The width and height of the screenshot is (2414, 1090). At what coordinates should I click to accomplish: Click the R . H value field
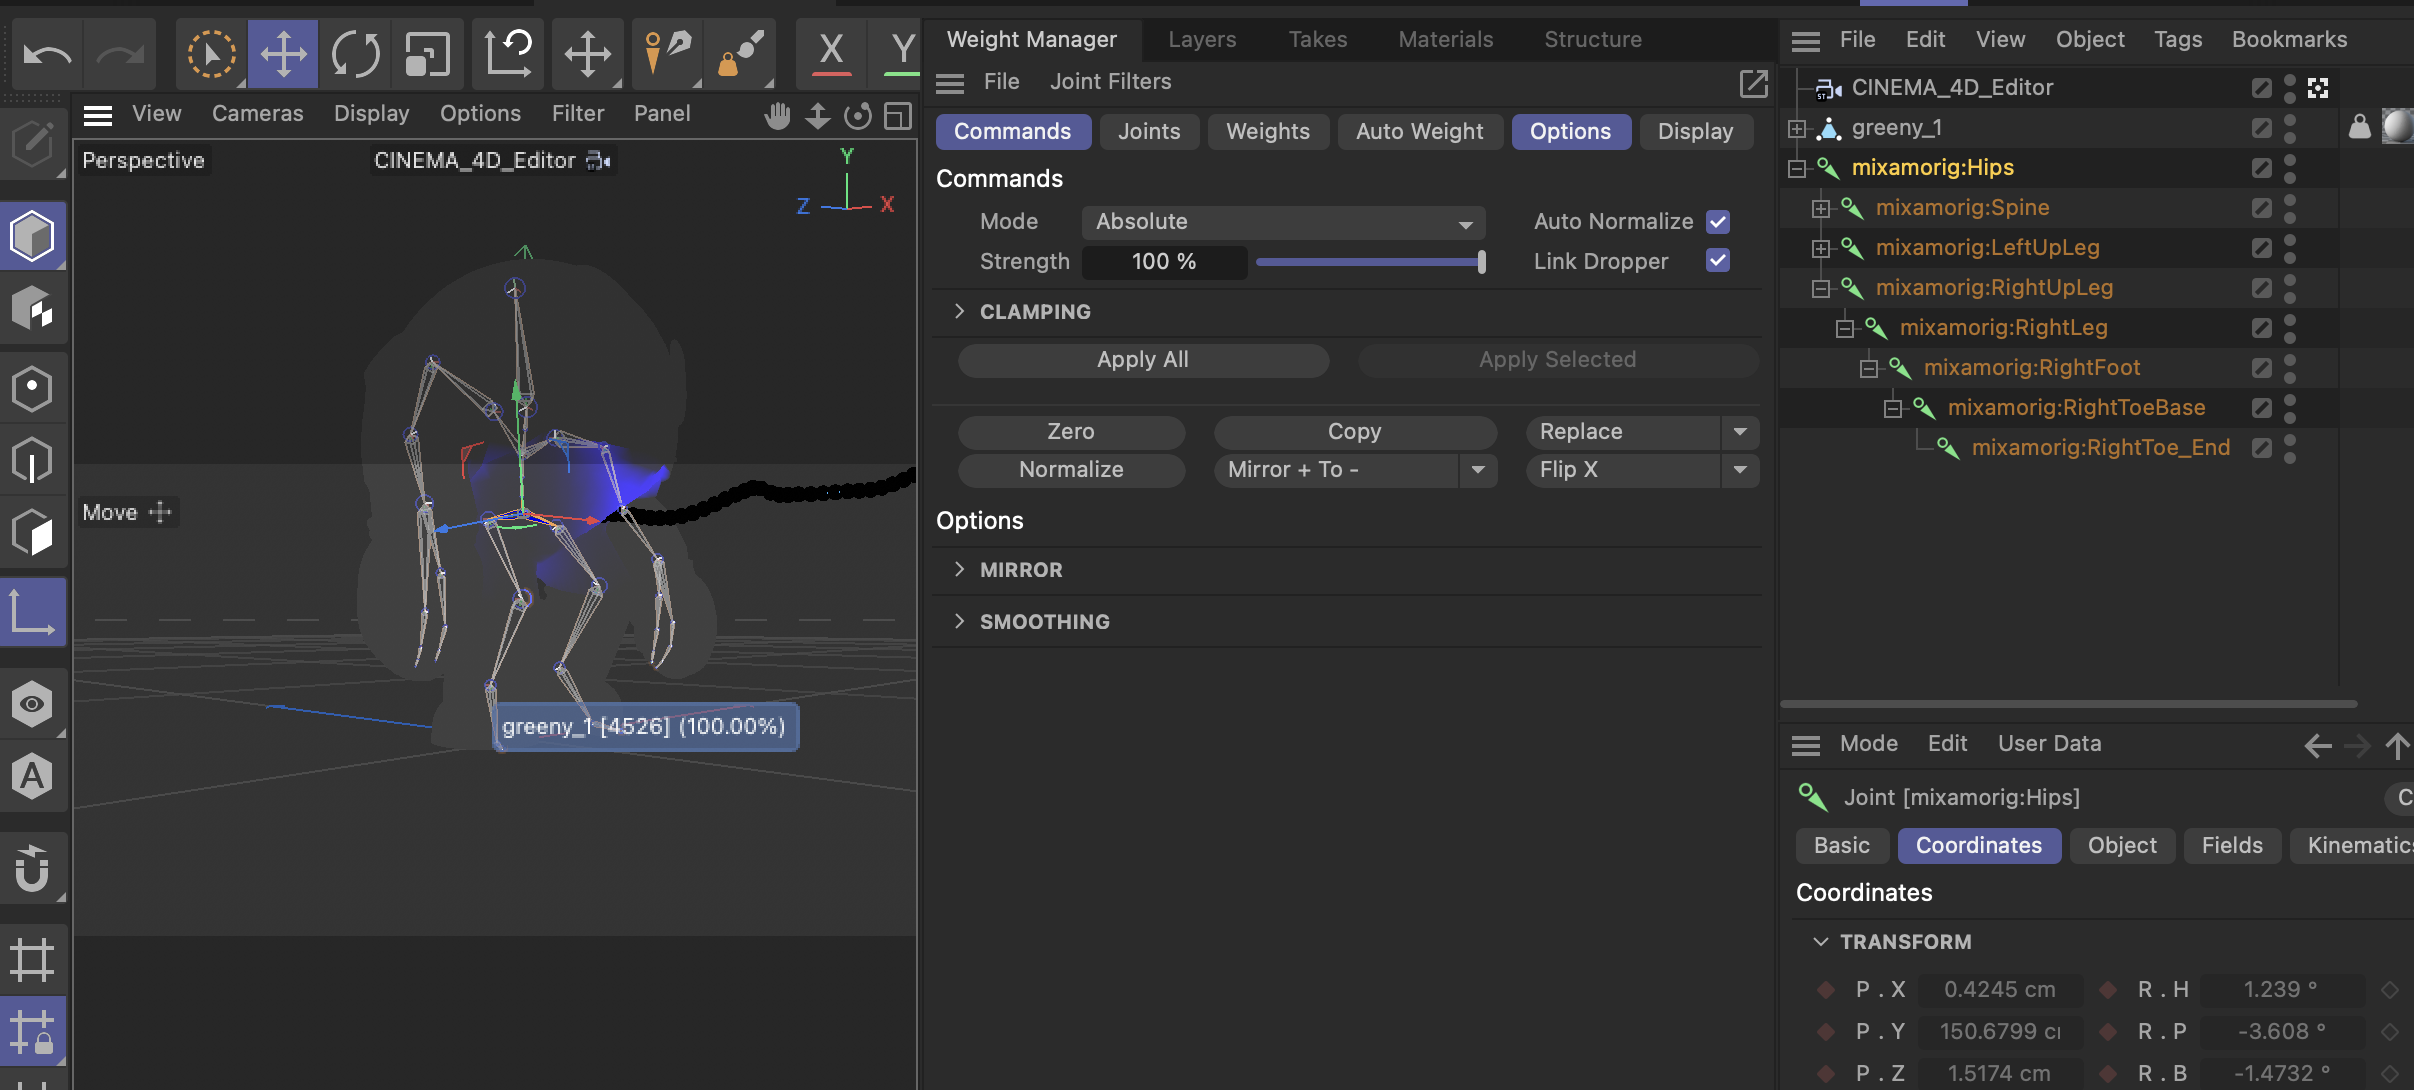coord(2281,990)
